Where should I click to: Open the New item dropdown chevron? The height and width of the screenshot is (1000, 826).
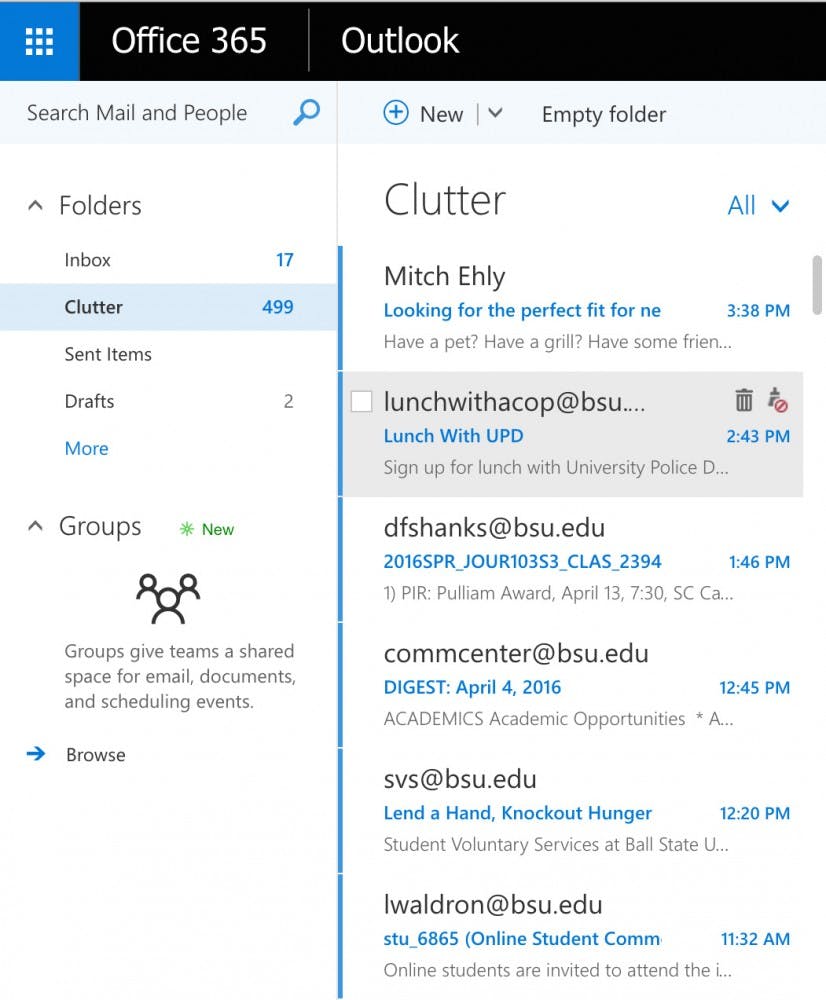(496, 114)
